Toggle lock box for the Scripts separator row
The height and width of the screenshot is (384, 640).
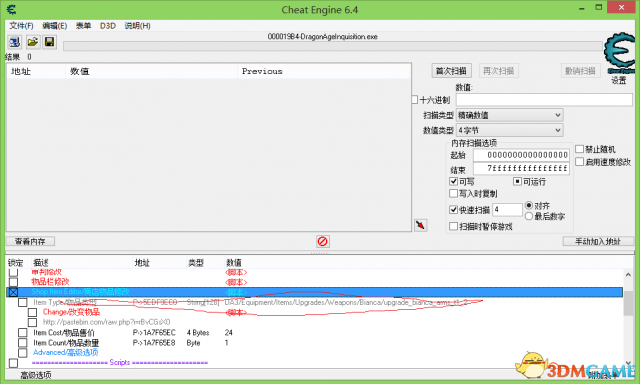(13, 363)
